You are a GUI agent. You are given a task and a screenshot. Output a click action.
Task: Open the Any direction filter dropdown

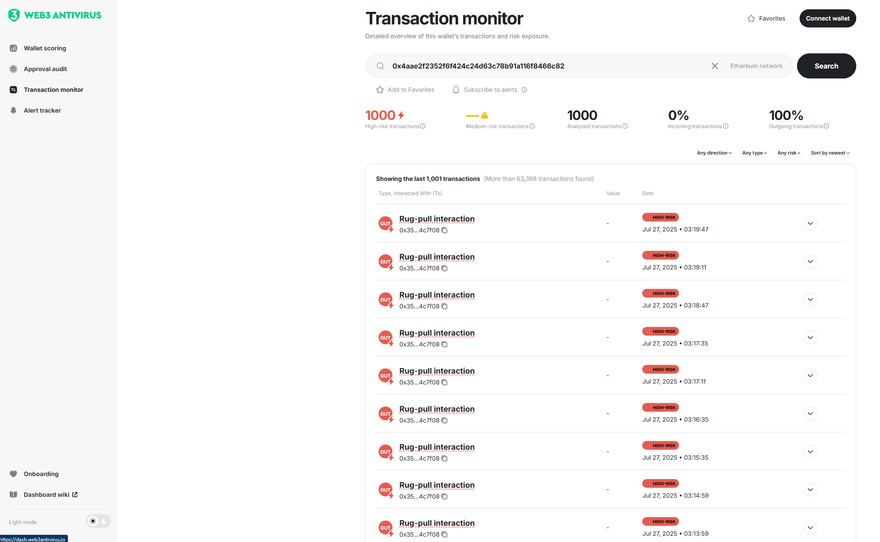coord(714,153)
